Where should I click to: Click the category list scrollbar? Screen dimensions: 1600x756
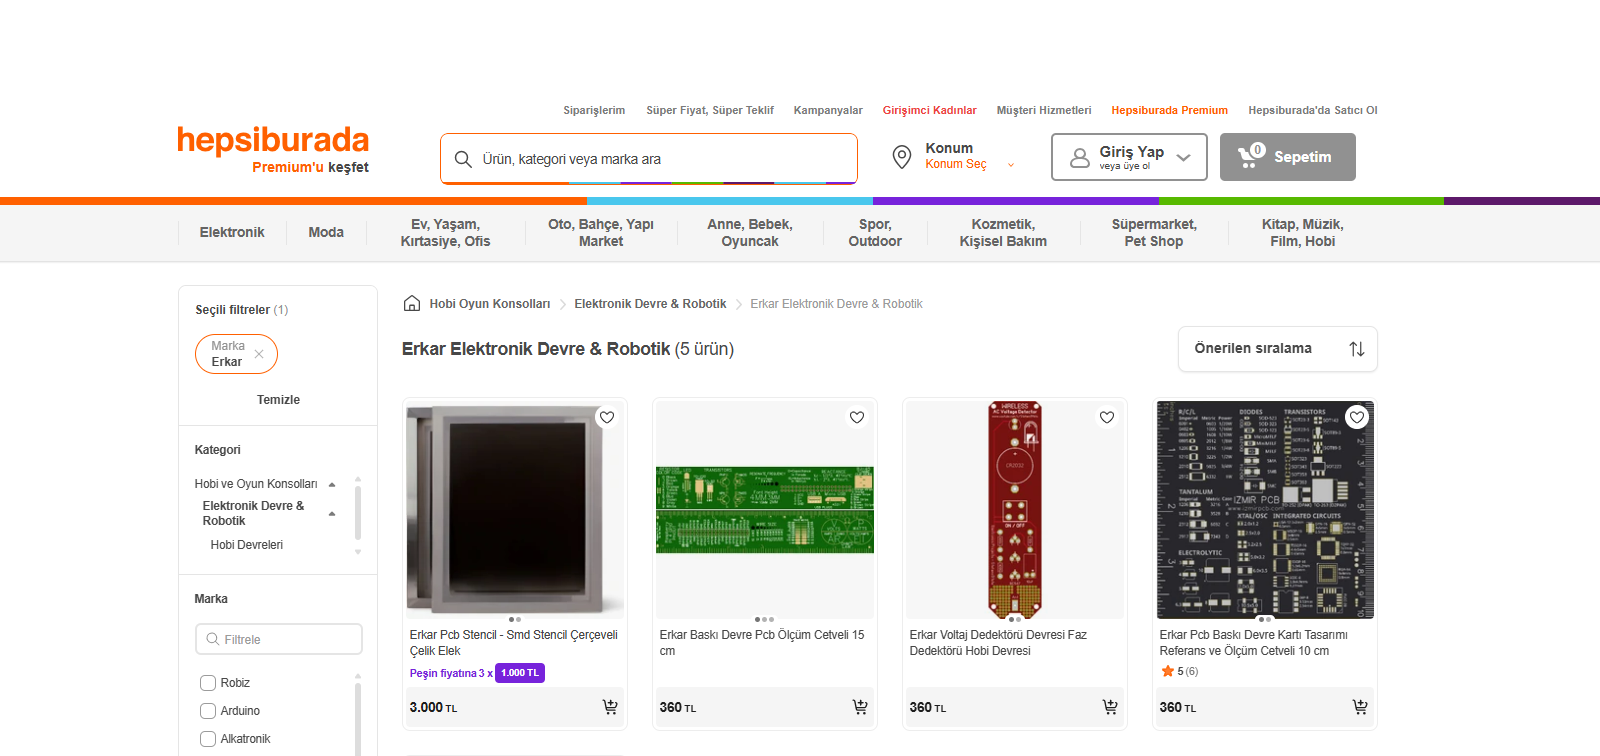pyautogui.click(x=358, y=514)
